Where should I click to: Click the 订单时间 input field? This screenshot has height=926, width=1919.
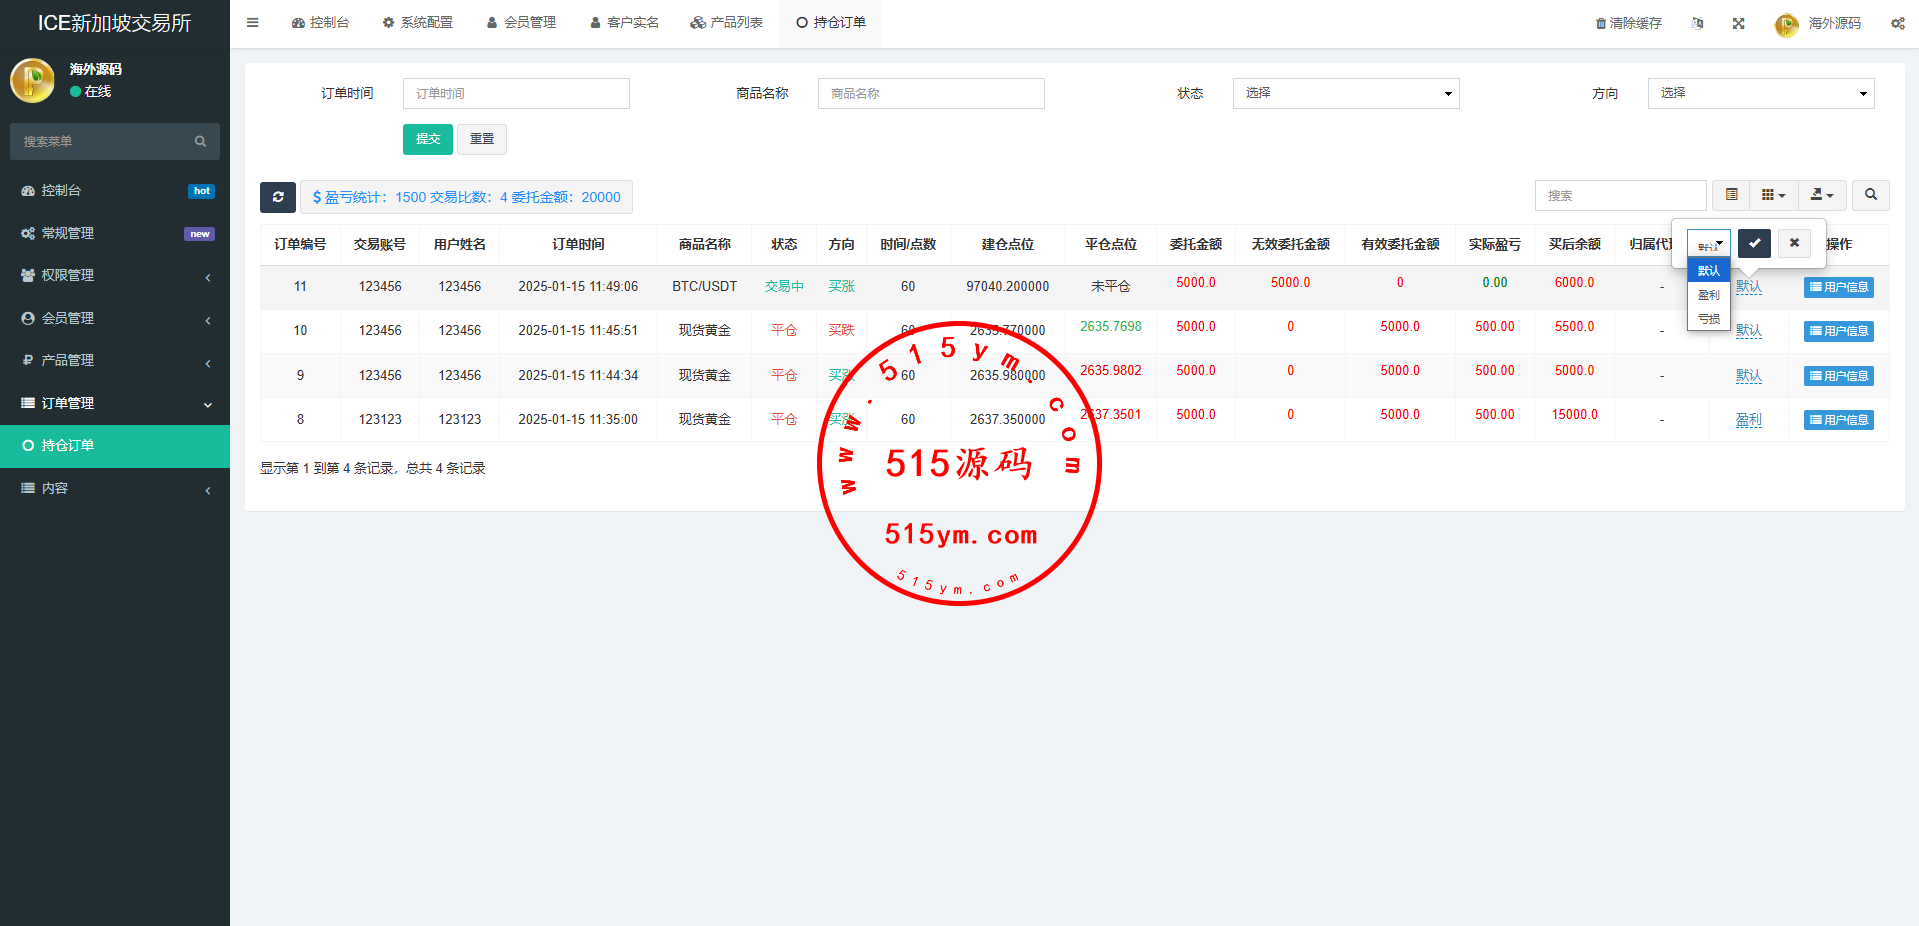pos(516,93)
